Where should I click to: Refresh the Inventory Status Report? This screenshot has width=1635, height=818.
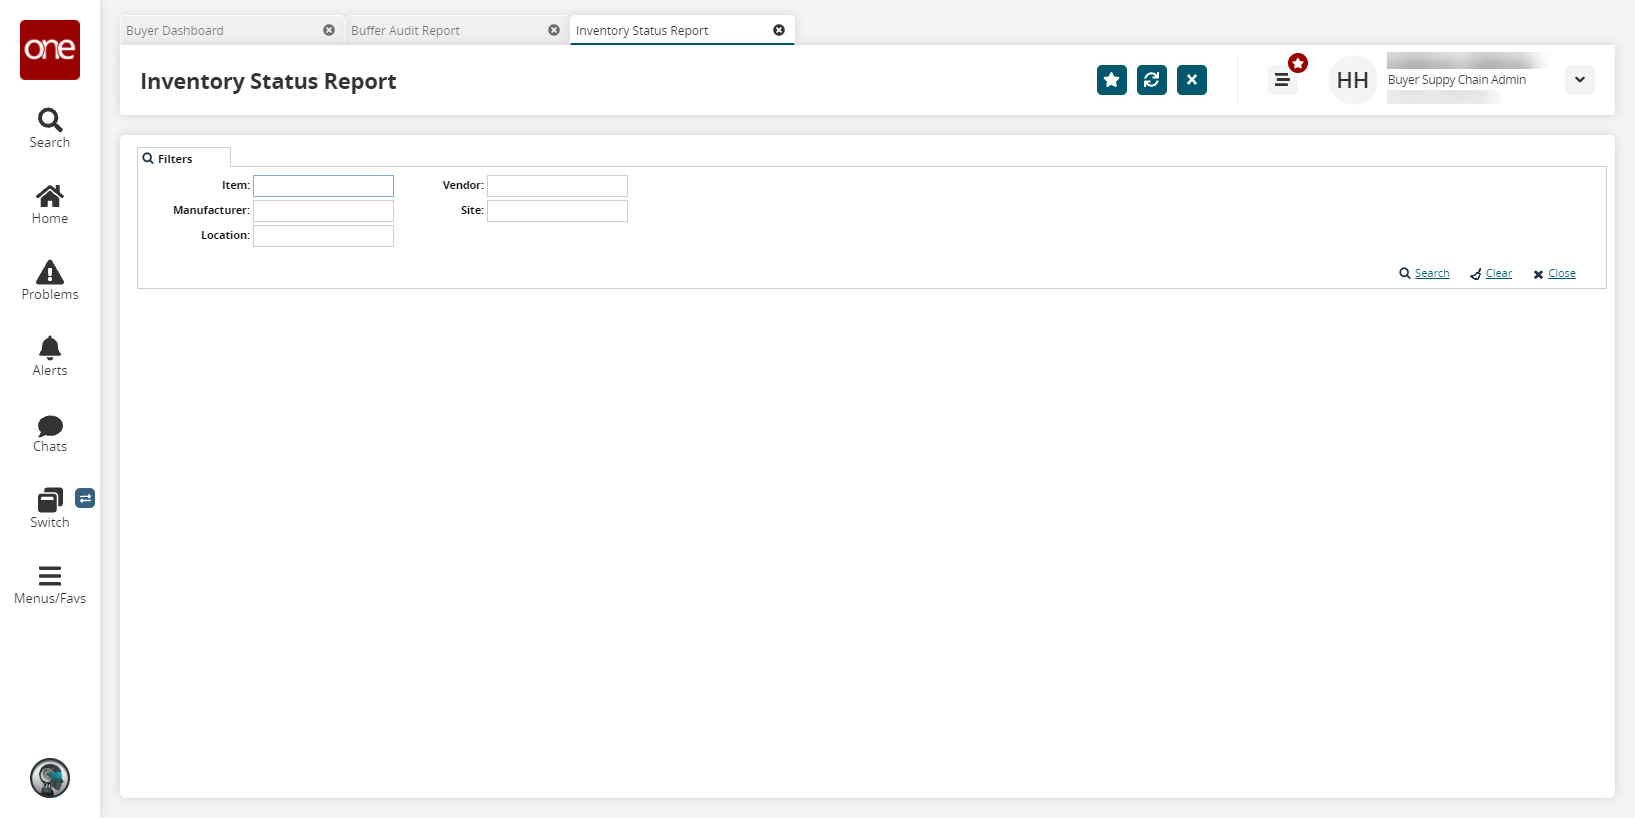[1152, 80]
